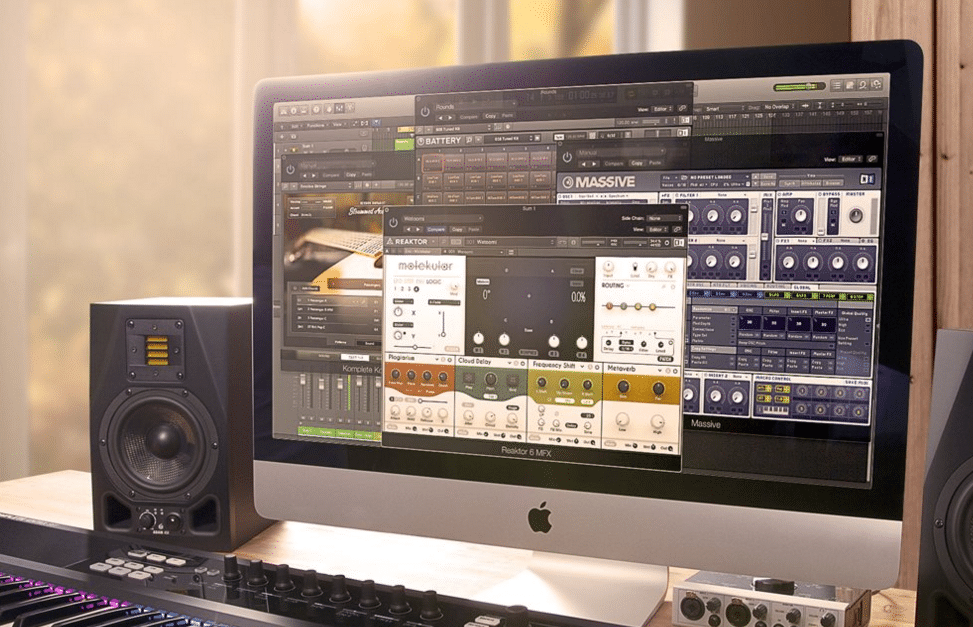Screen dimensions: 973x627
Task: Click the Save button in Massive's preset header
Action: tap(768, 177)
